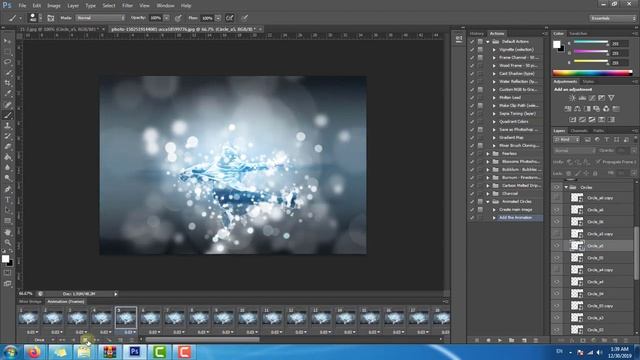Toggle the Vignette (selection) action checkbox
The image size is (640, 360).
472,49
